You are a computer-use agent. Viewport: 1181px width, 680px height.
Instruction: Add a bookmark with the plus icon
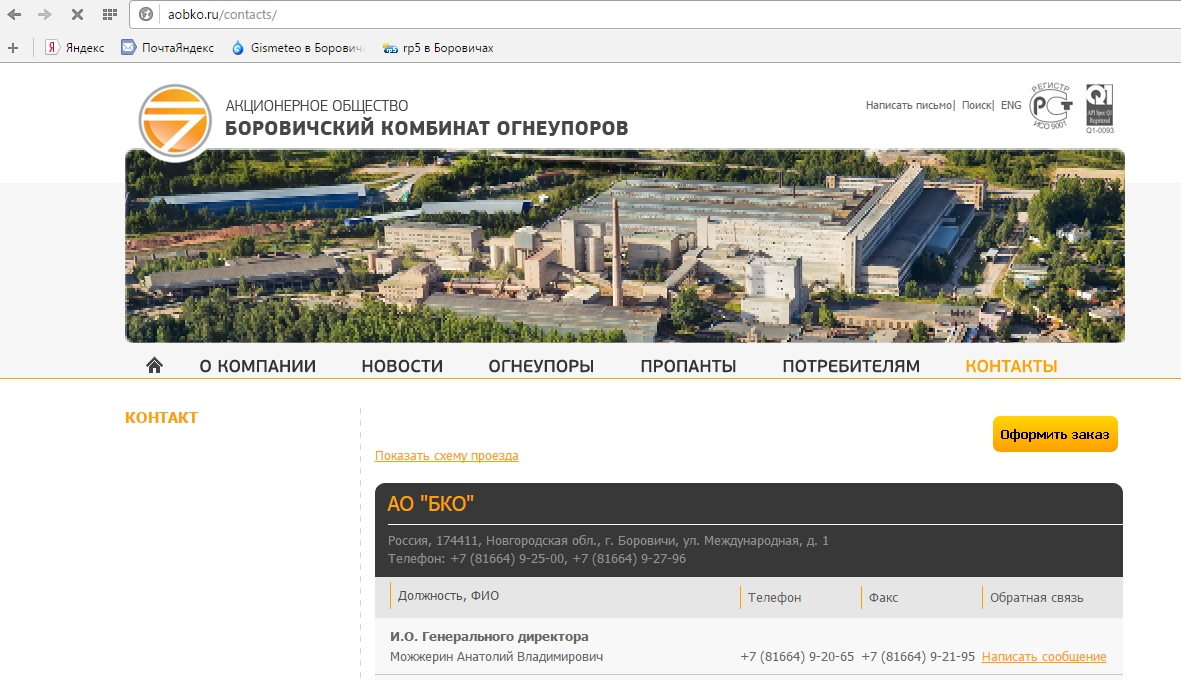pyautogui.click(x=13, y=48)
